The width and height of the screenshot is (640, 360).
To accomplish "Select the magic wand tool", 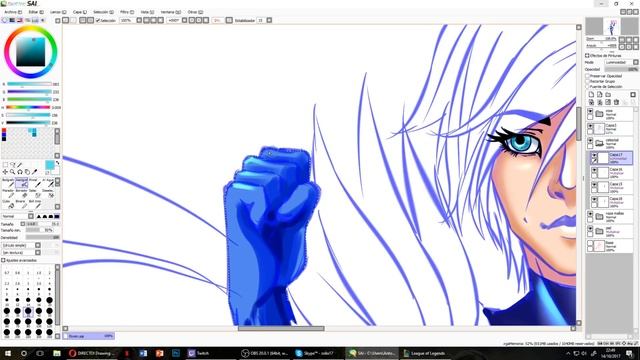I will (x=20, y=164).
